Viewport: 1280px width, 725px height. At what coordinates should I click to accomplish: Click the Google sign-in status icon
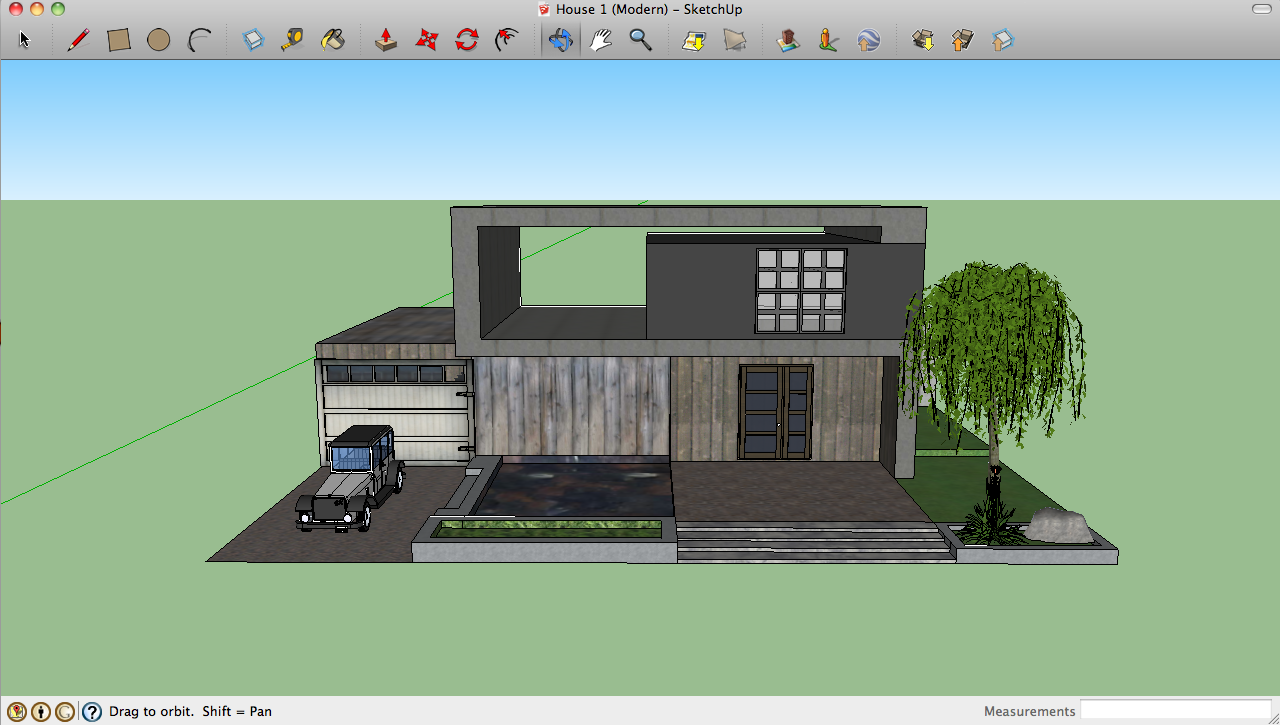[x=66, y=712]
